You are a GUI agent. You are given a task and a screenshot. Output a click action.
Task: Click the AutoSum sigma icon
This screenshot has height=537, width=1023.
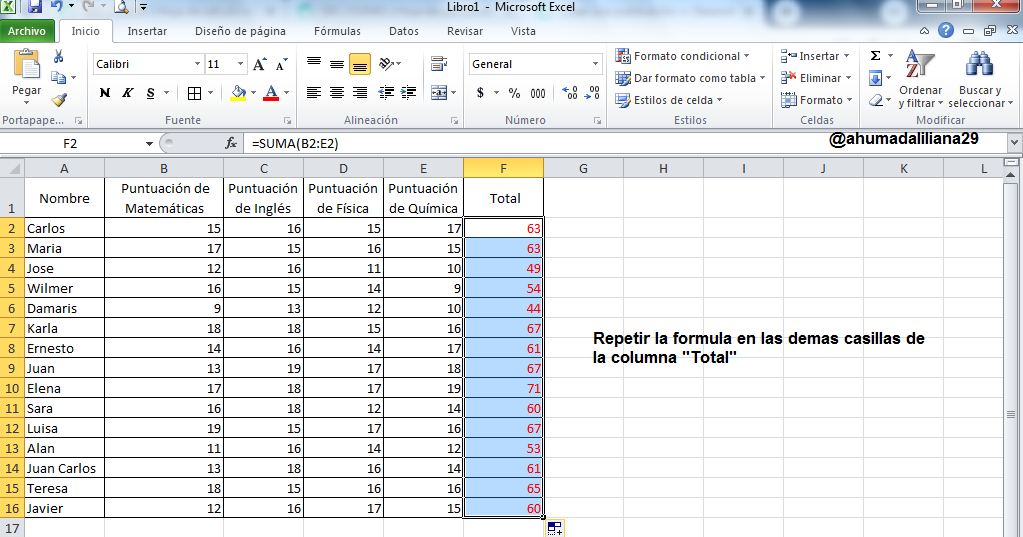pos(876,56)
